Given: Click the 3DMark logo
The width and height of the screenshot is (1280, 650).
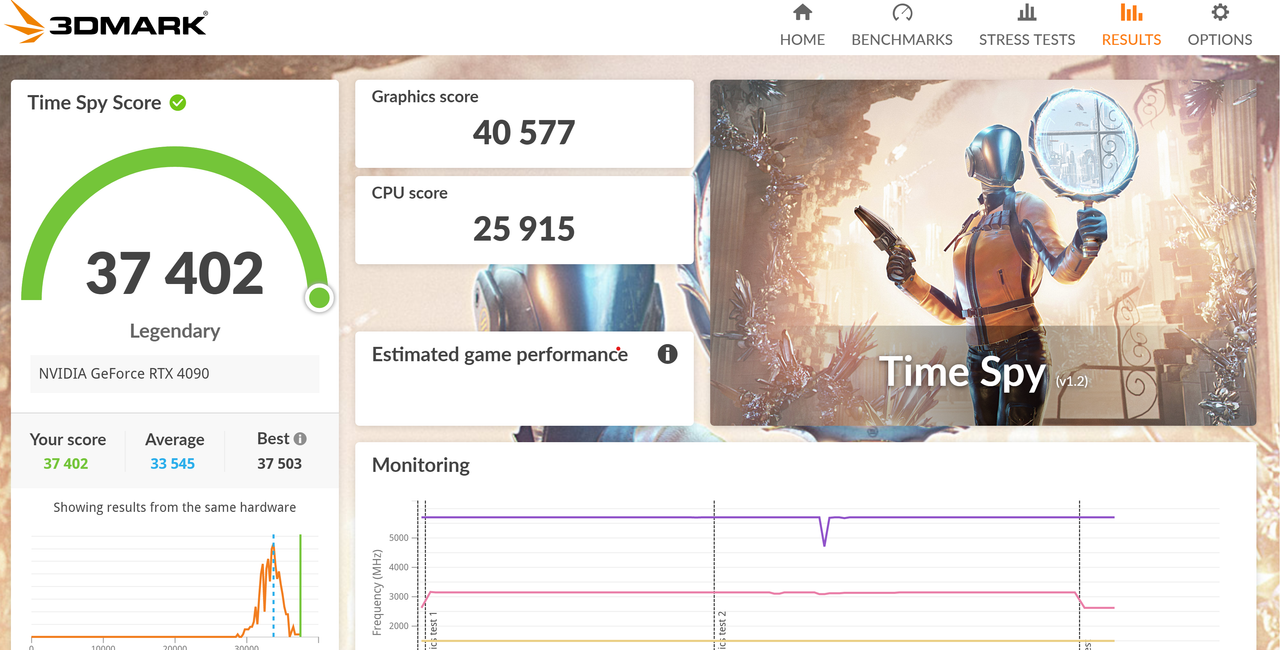Looking at the screenshot, I should pyautogui.click(x=106, y=23).
